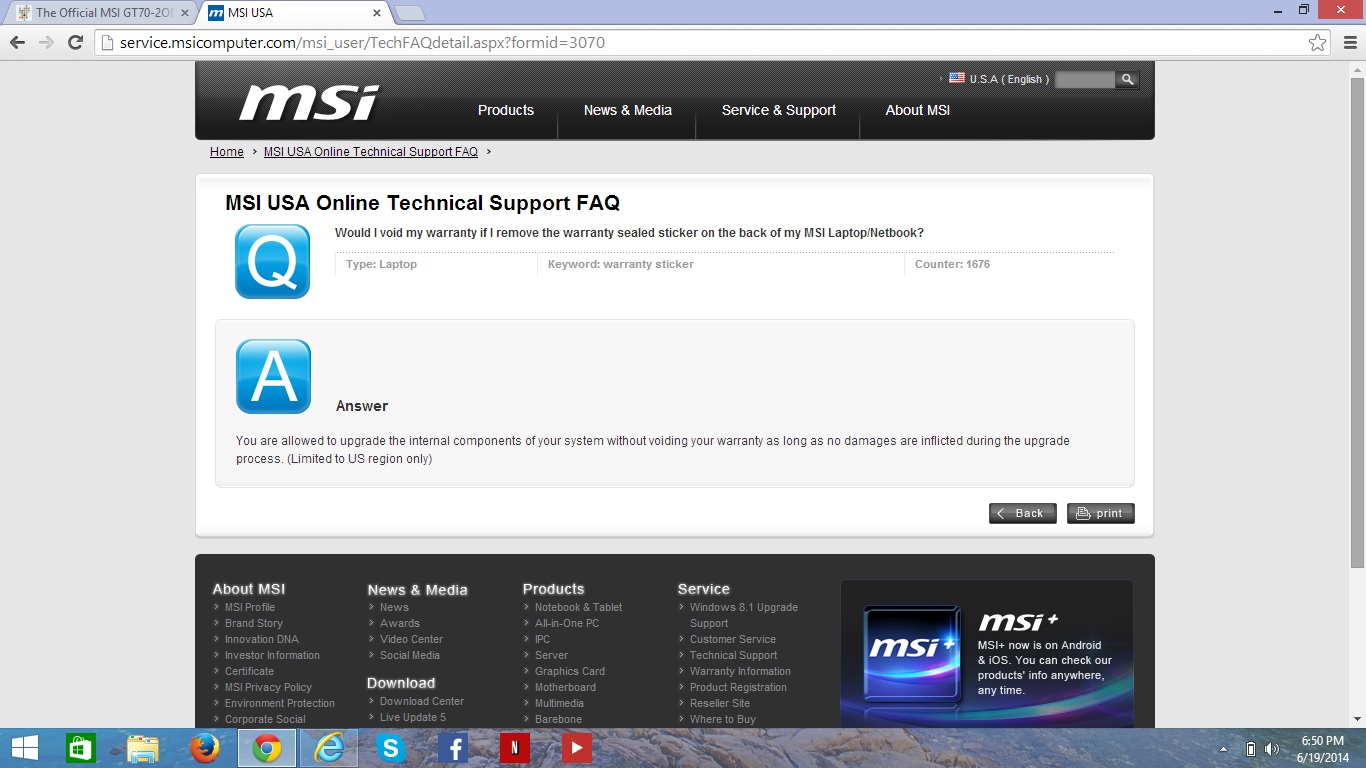
Task: Go to the Home breadcrumb link
Action: point(227,152)
